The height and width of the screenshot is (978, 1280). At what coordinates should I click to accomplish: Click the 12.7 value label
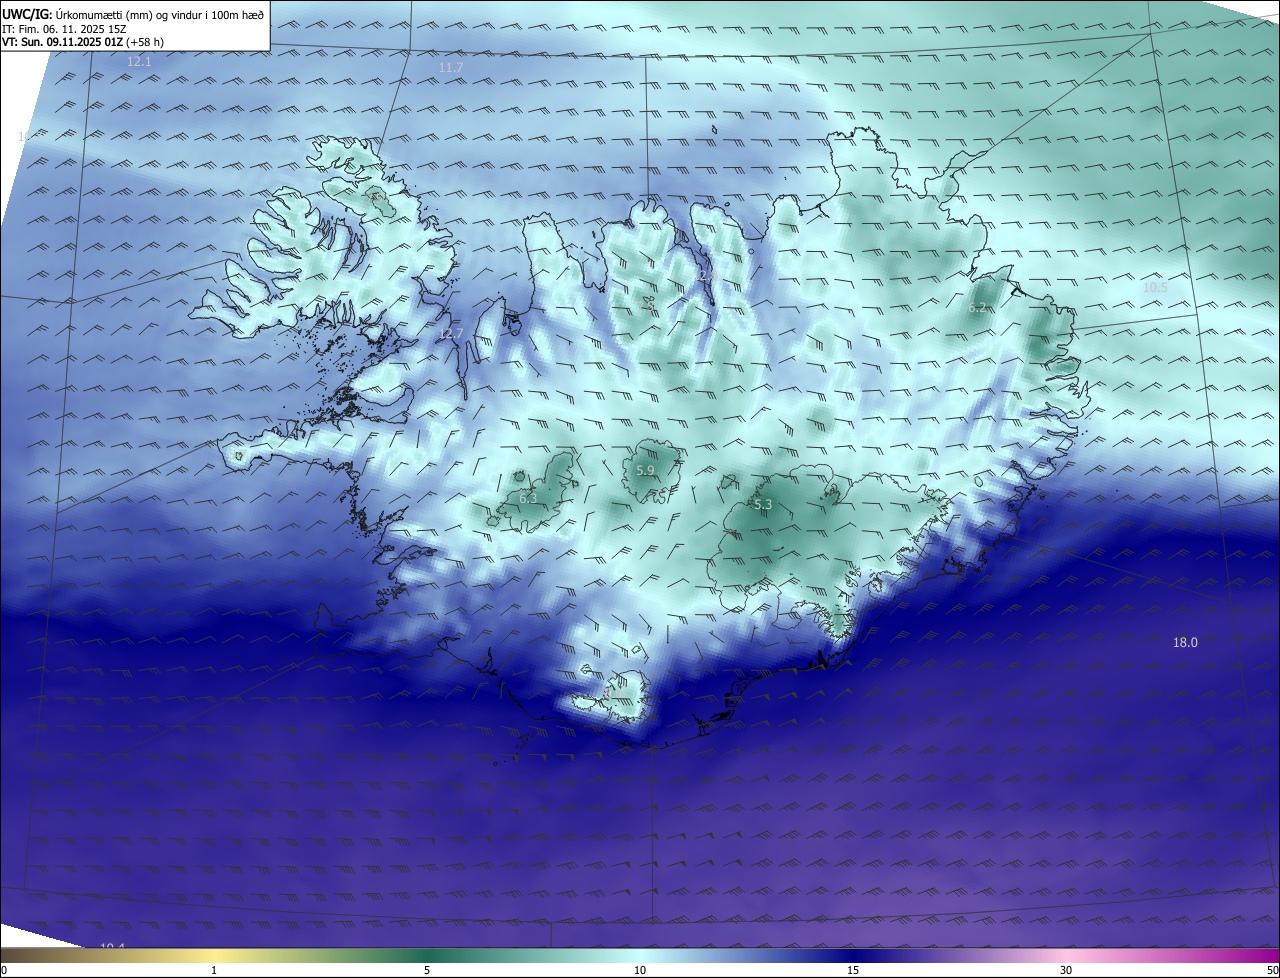(x=451, y=334)
